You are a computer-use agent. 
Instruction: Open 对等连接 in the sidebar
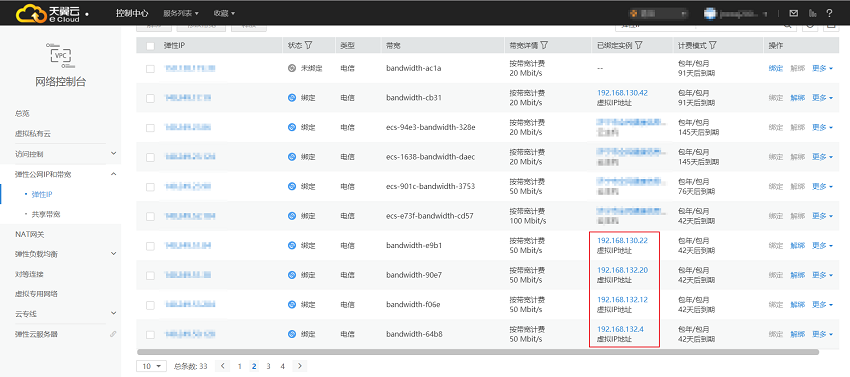pyautogui.click(x=29, y=274)
